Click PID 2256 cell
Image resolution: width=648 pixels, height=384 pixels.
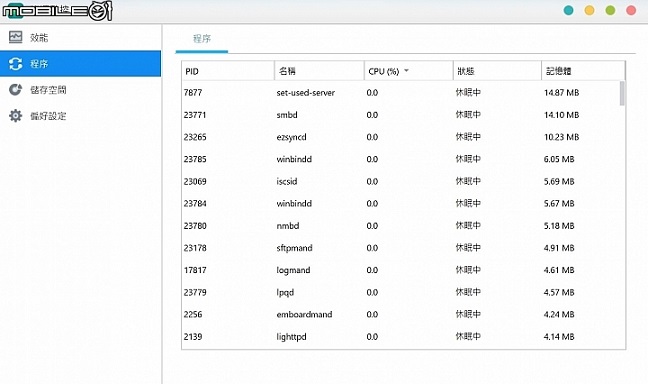[193, 315]
